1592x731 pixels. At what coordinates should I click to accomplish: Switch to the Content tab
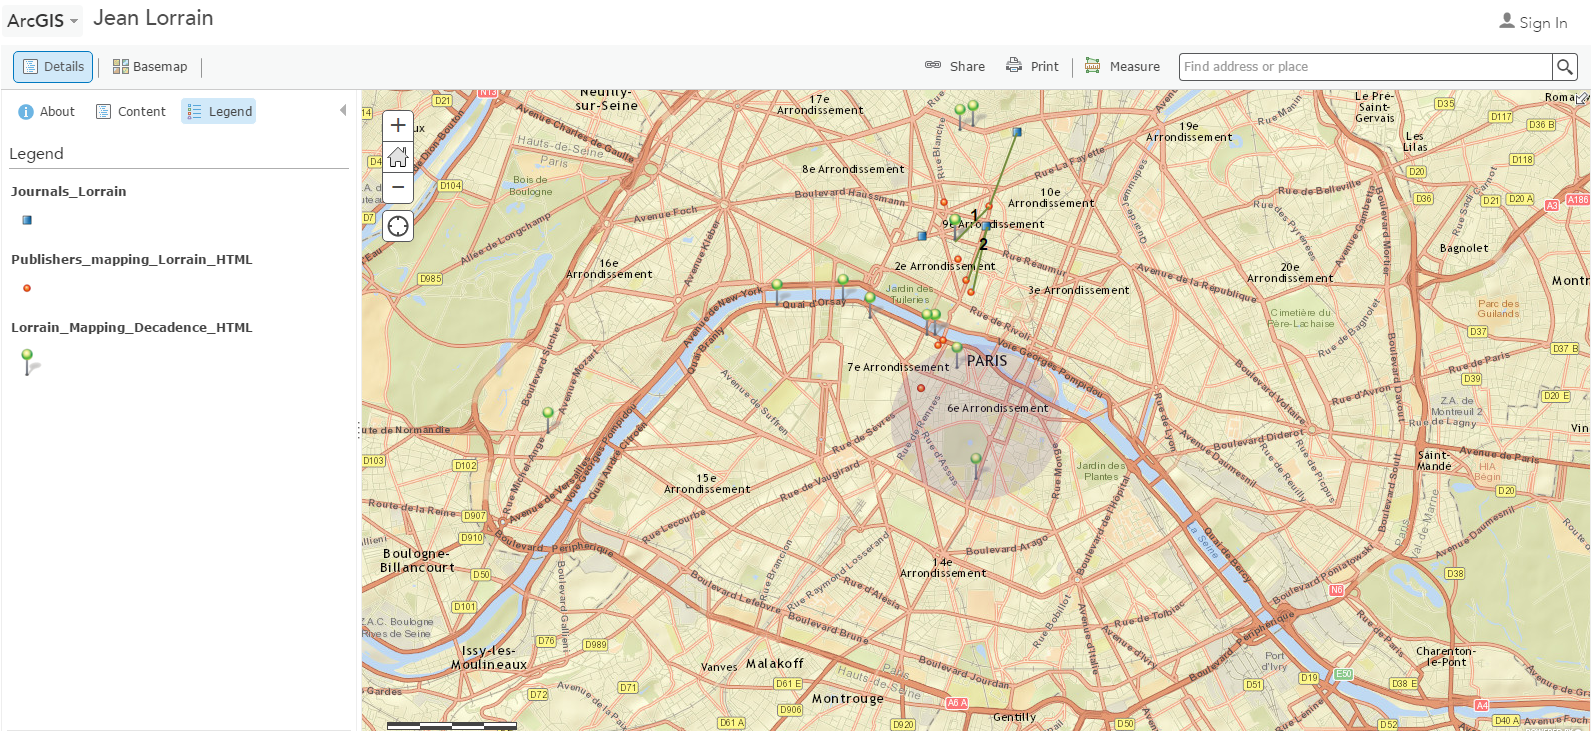[x=131, y=112]
